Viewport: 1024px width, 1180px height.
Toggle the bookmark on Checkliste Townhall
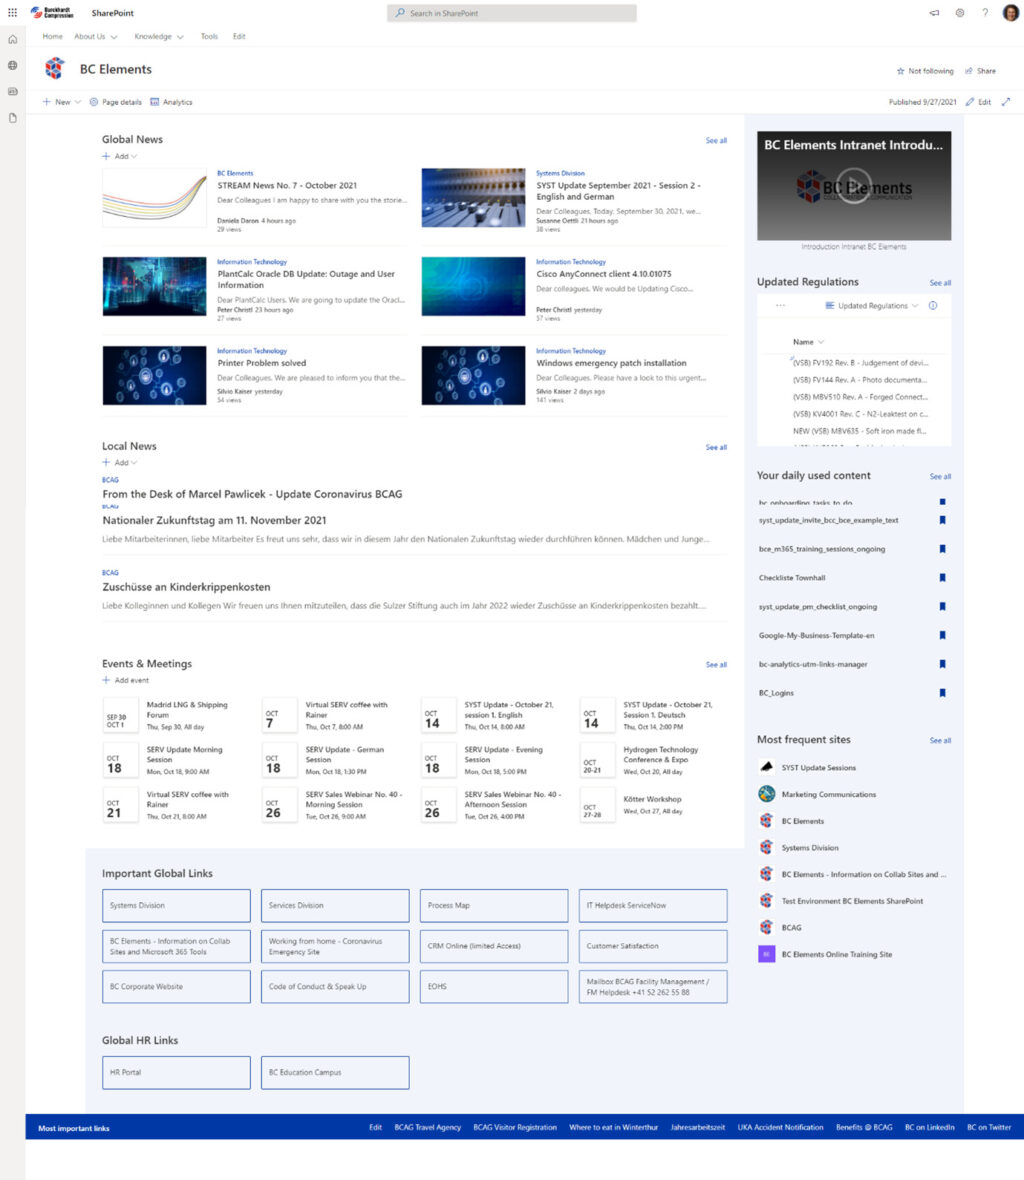[941, 577]
